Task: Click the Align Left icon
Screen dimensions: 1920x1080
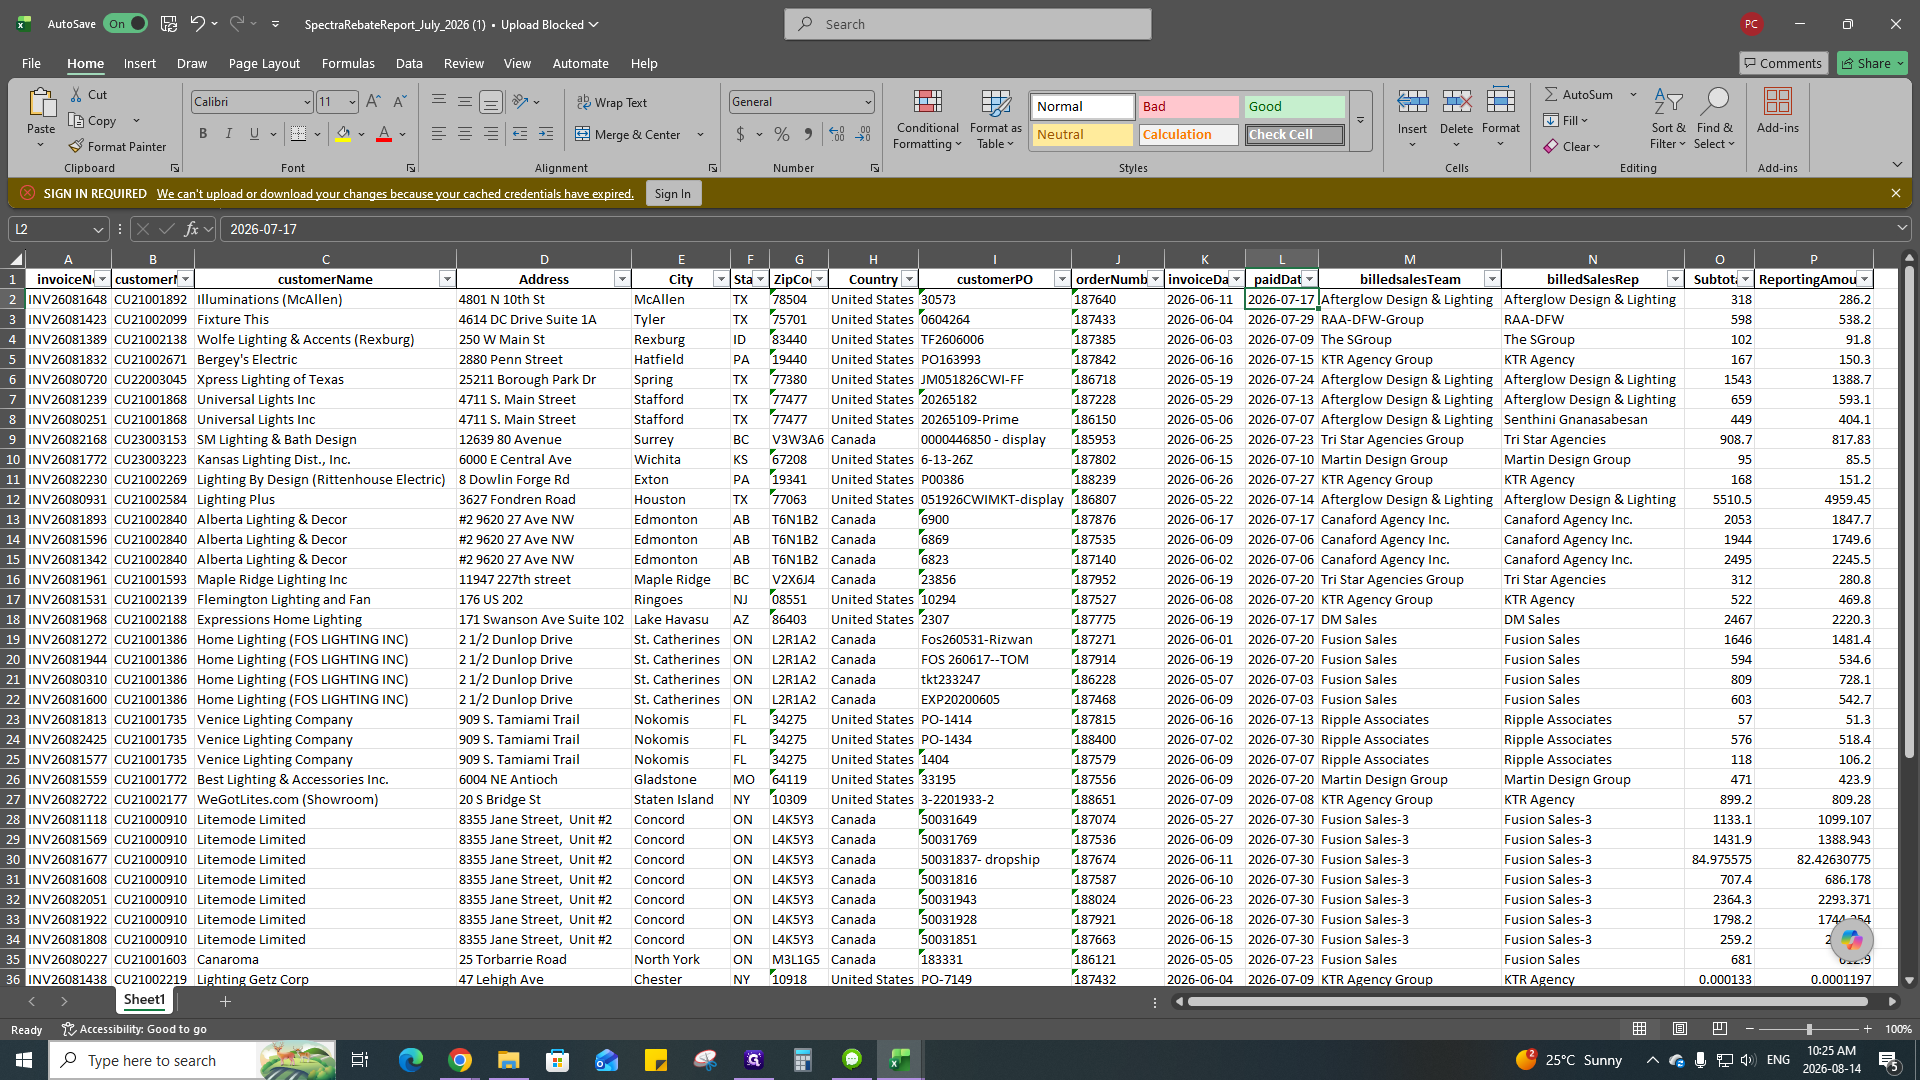Action: pyautogui.click(x=439, y=134)
